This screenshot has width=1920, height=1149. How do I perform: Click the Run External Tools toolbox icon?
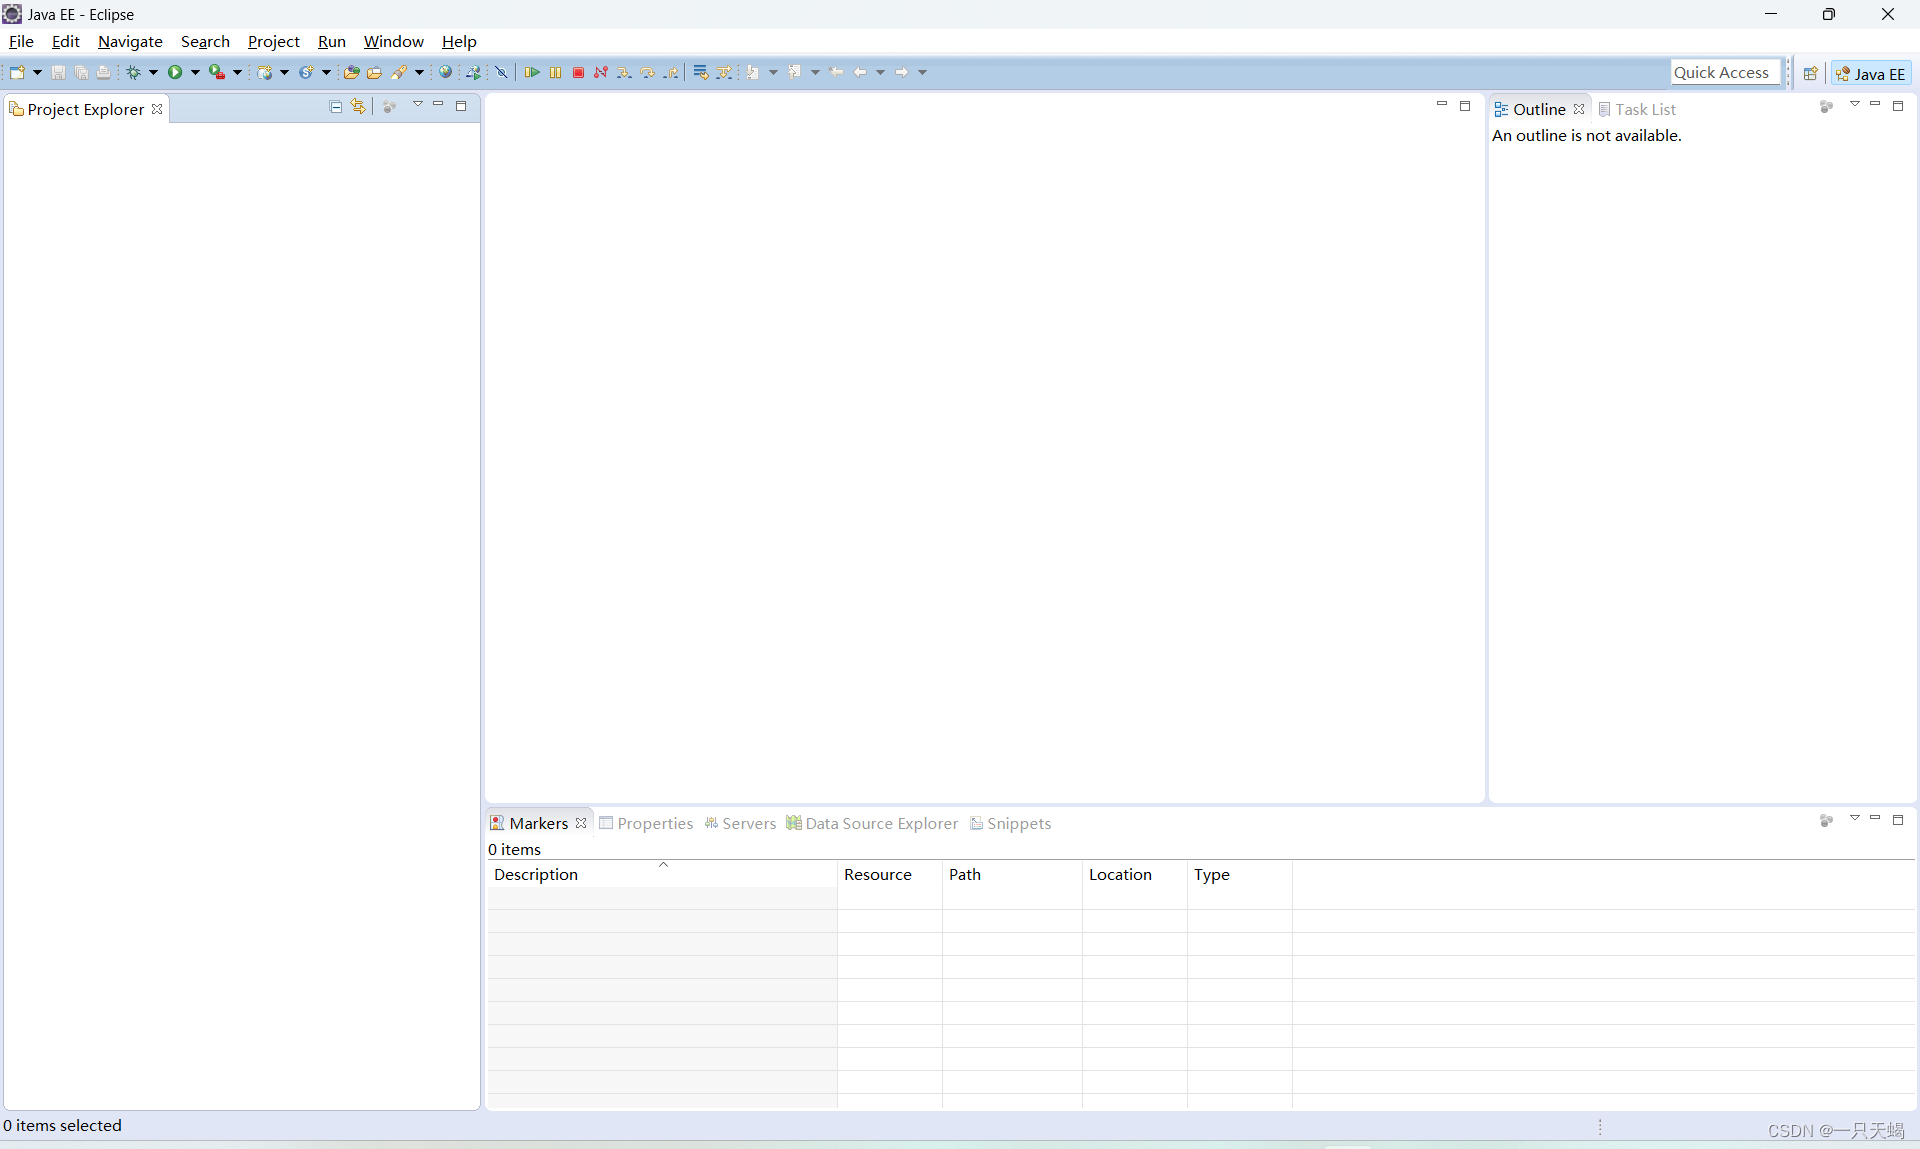(x=217, y=72)
